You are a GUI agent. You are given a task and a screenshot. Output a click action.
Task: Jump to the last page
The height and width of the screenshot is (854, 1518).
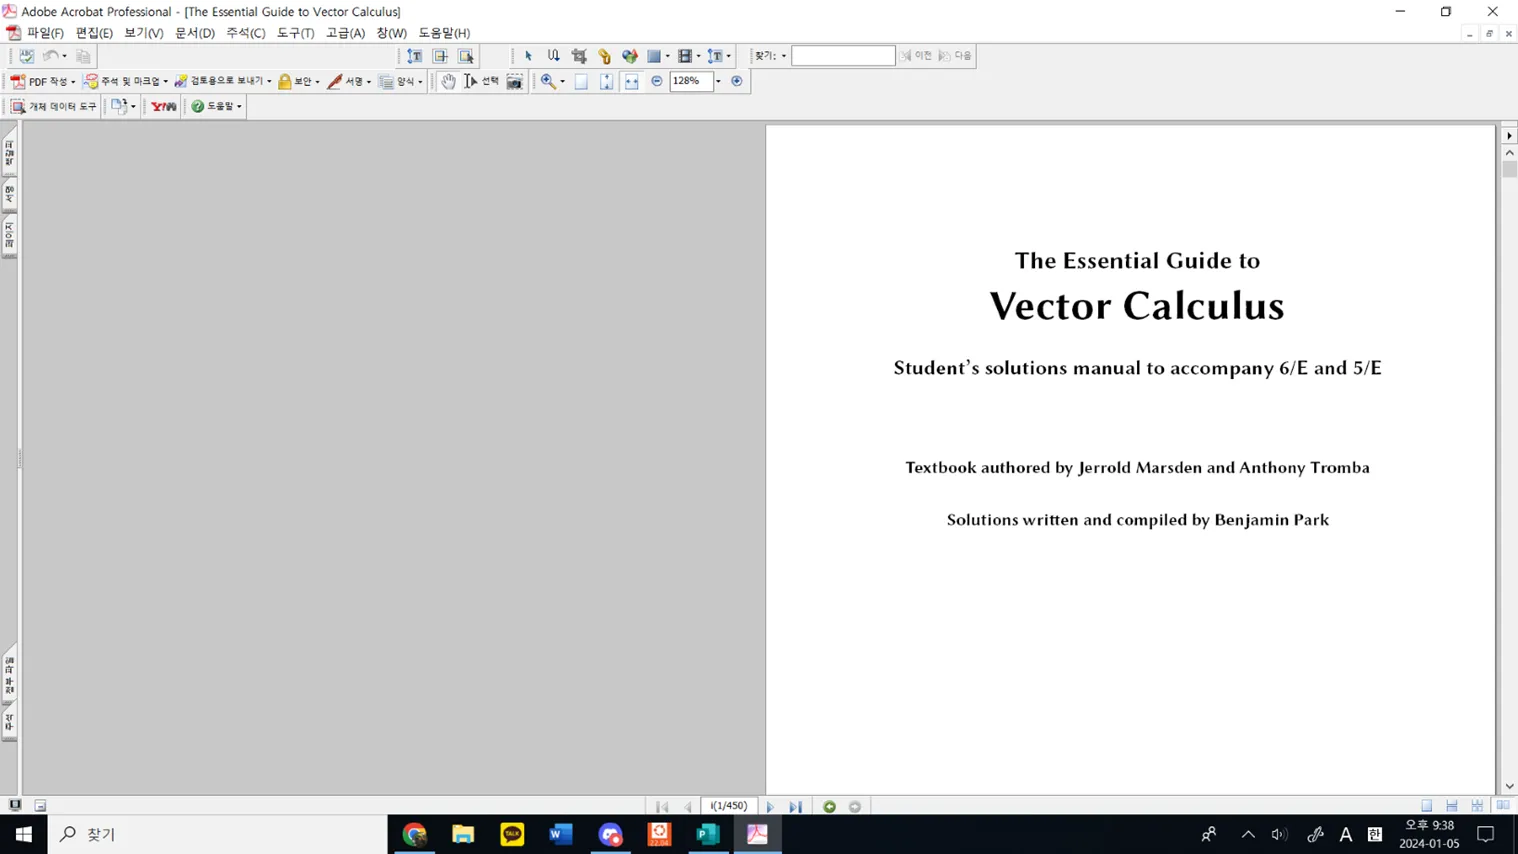(x=796, y=806)
